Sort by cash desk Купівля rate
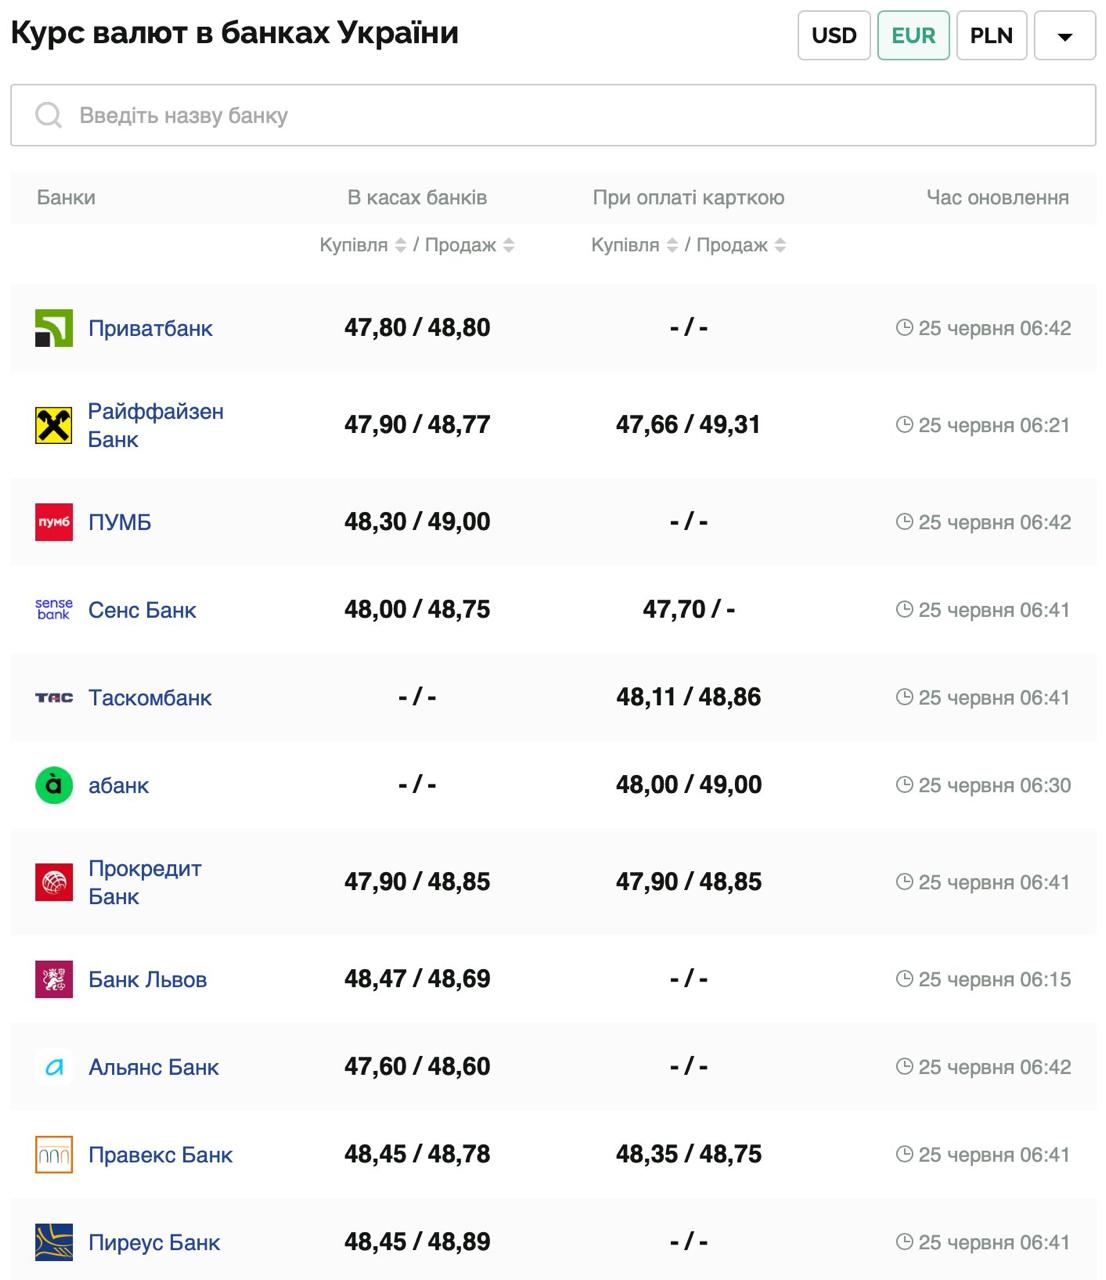Image resolution: width=1106 pixels, height=1280 pixels. click(x=400, y=245)
